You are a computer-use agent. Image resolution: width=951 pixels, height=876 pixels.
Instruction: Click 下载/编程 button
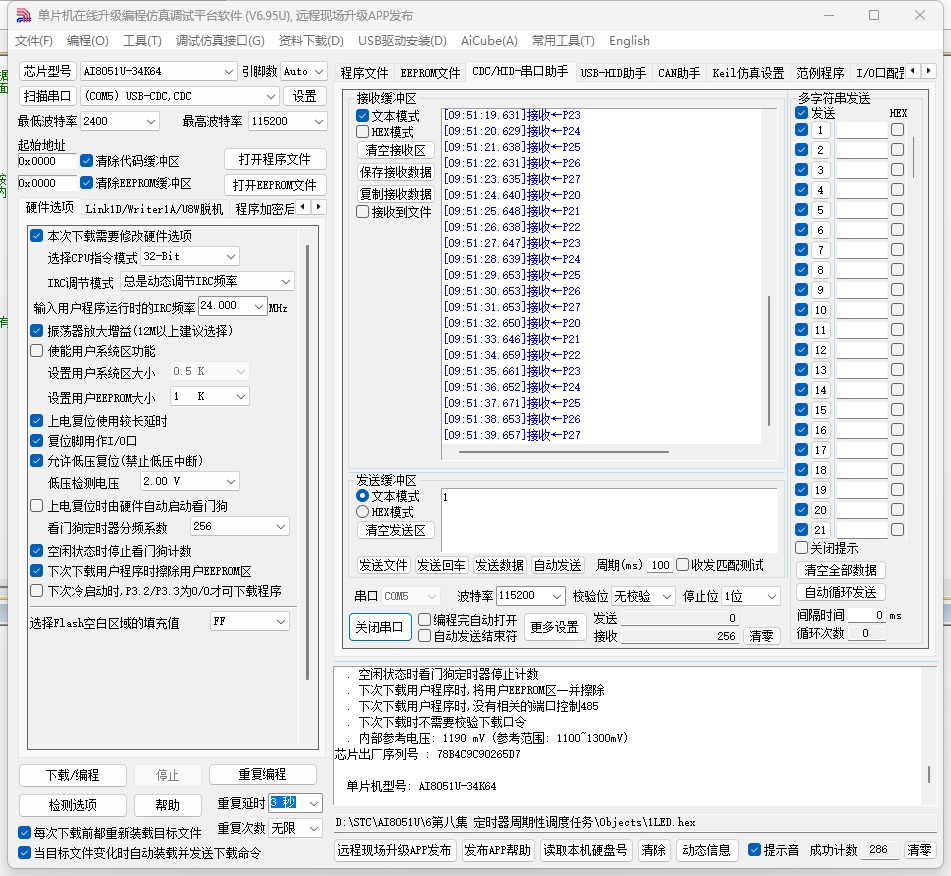(x=73, y=775)
